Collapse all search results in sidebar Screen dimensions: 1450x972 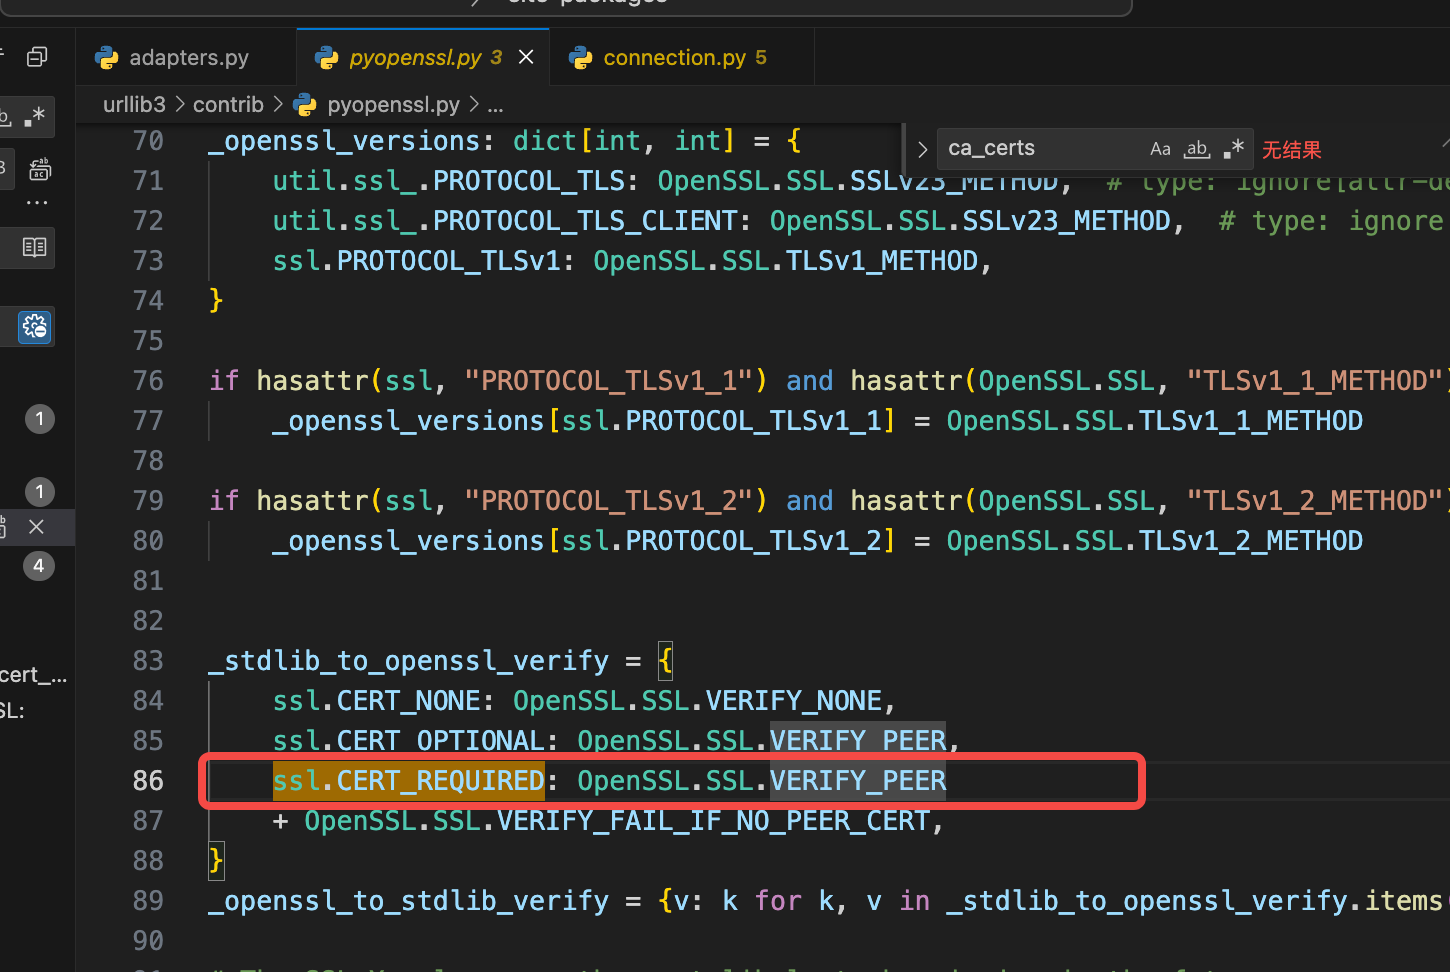37,57
